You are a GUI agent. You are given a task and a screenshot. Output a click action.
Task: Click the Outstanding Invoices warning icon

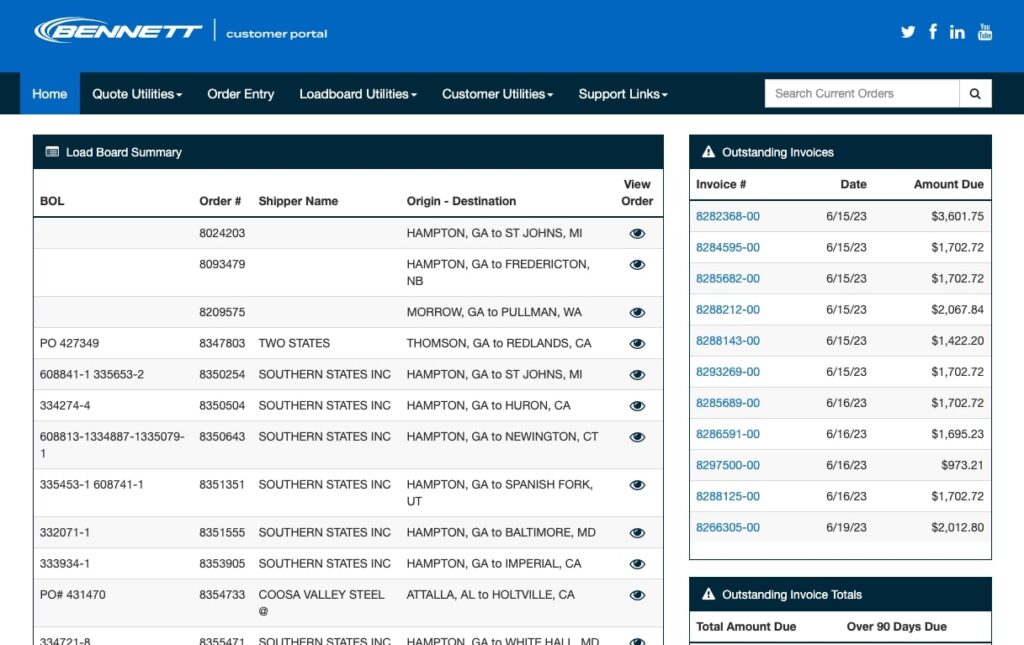point(709,152)
